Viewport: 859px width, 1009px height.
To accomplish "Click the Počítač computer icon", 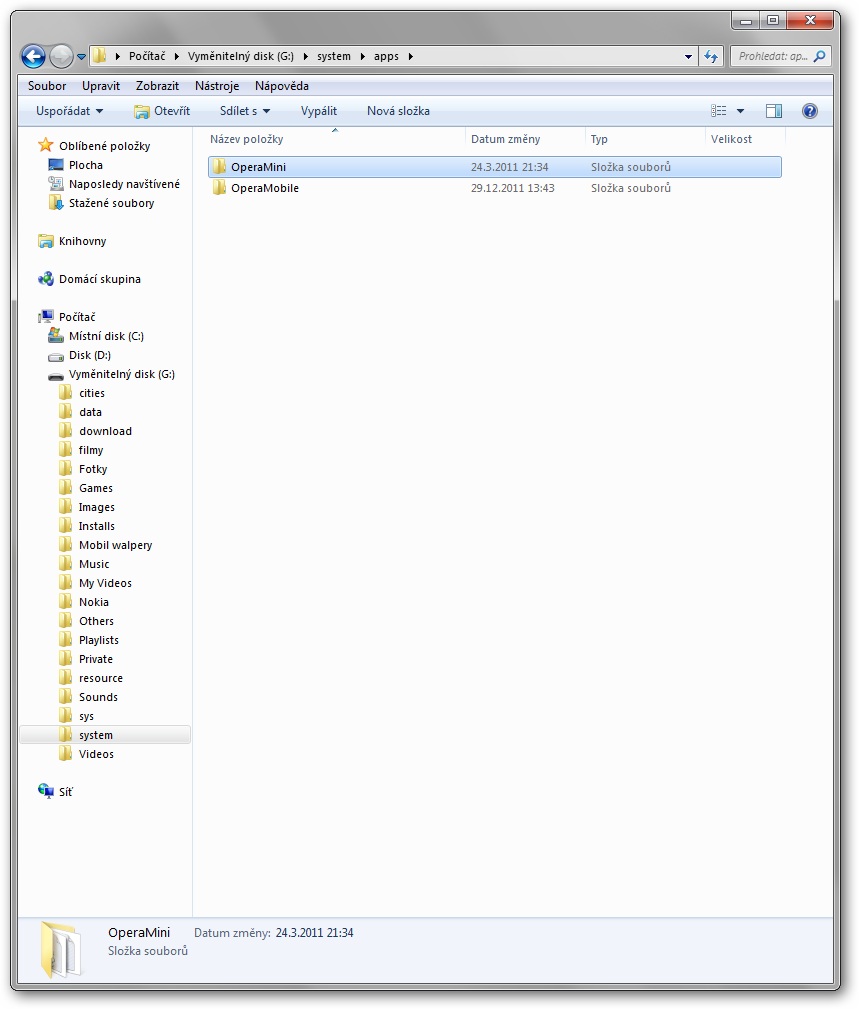I will point(46,317).
